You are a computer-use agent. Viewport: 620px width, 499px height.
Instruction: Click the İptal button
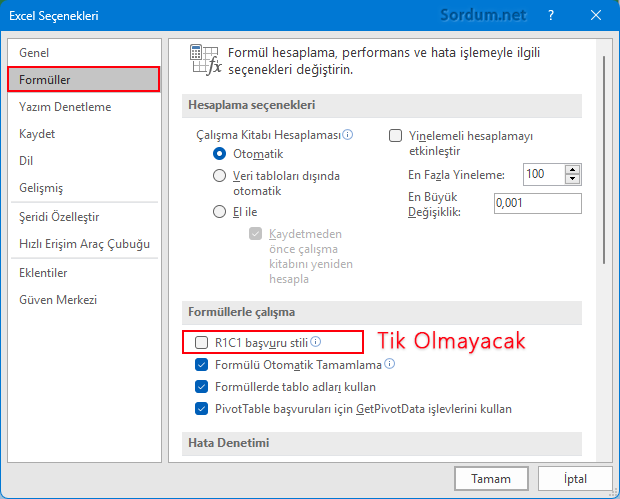(x=575, y=479)
